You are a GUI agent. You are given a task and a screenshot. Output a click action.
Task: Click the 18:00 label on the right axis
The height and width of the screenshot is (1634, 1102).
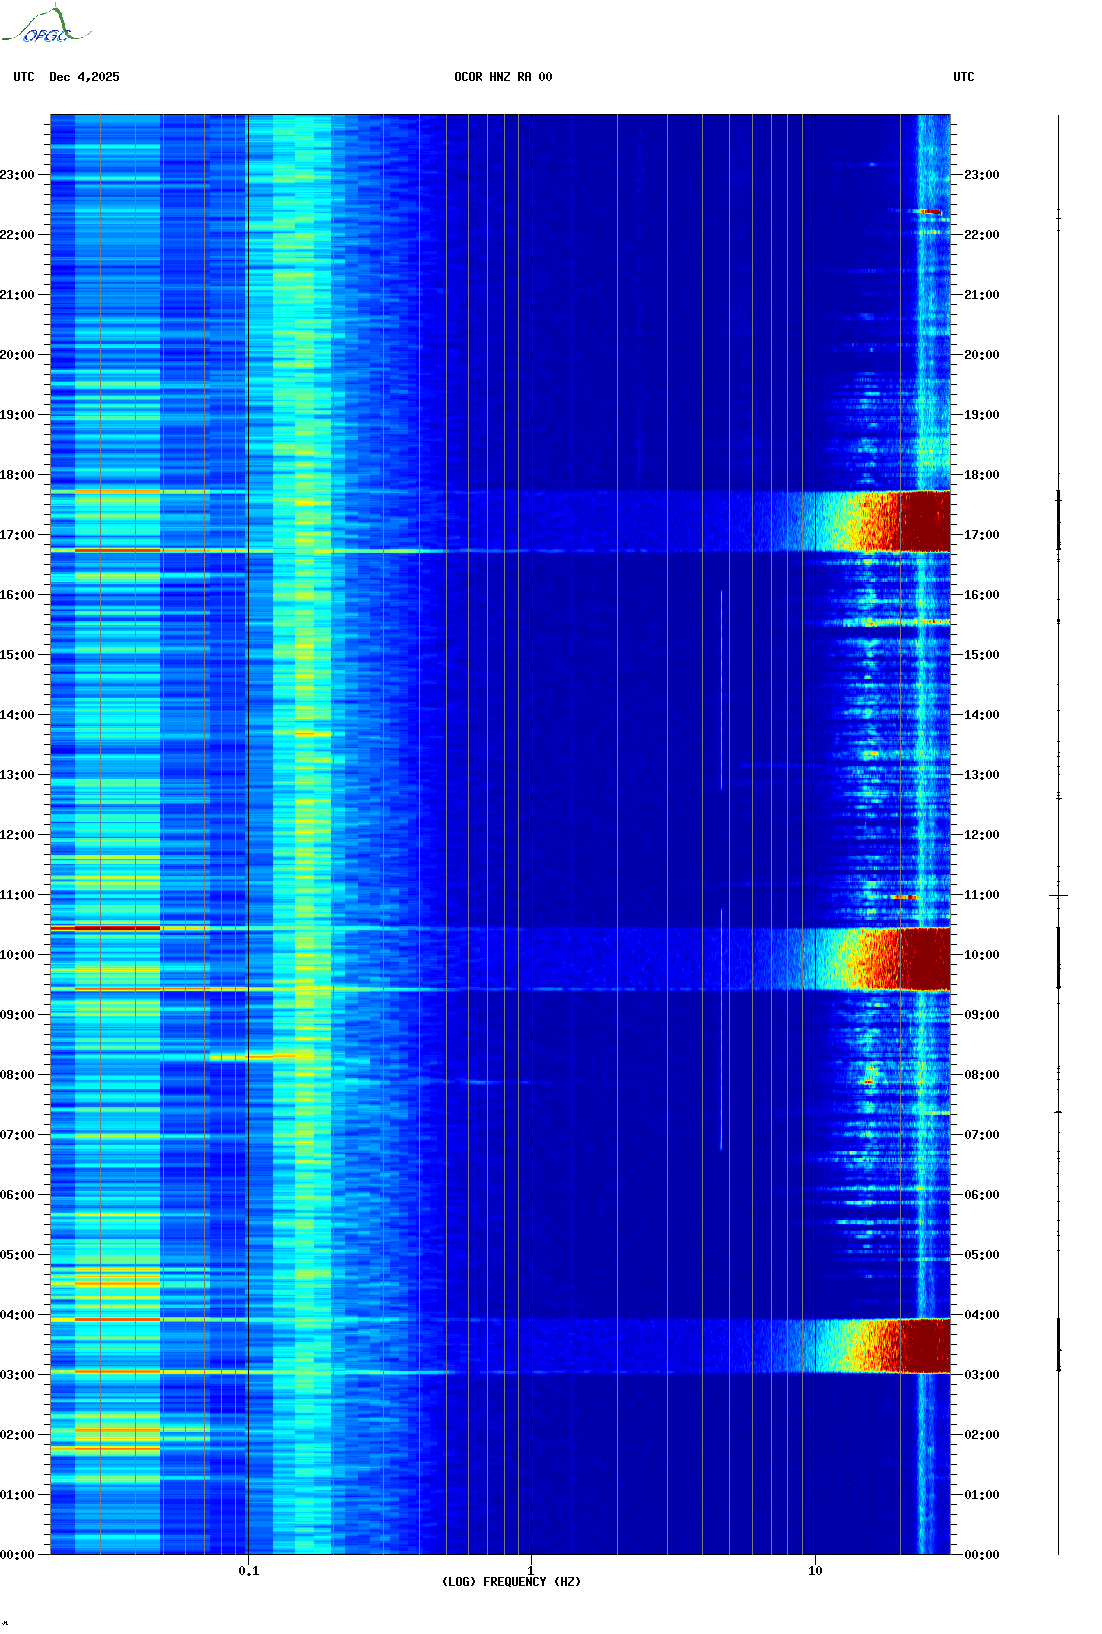coord(982,475)
